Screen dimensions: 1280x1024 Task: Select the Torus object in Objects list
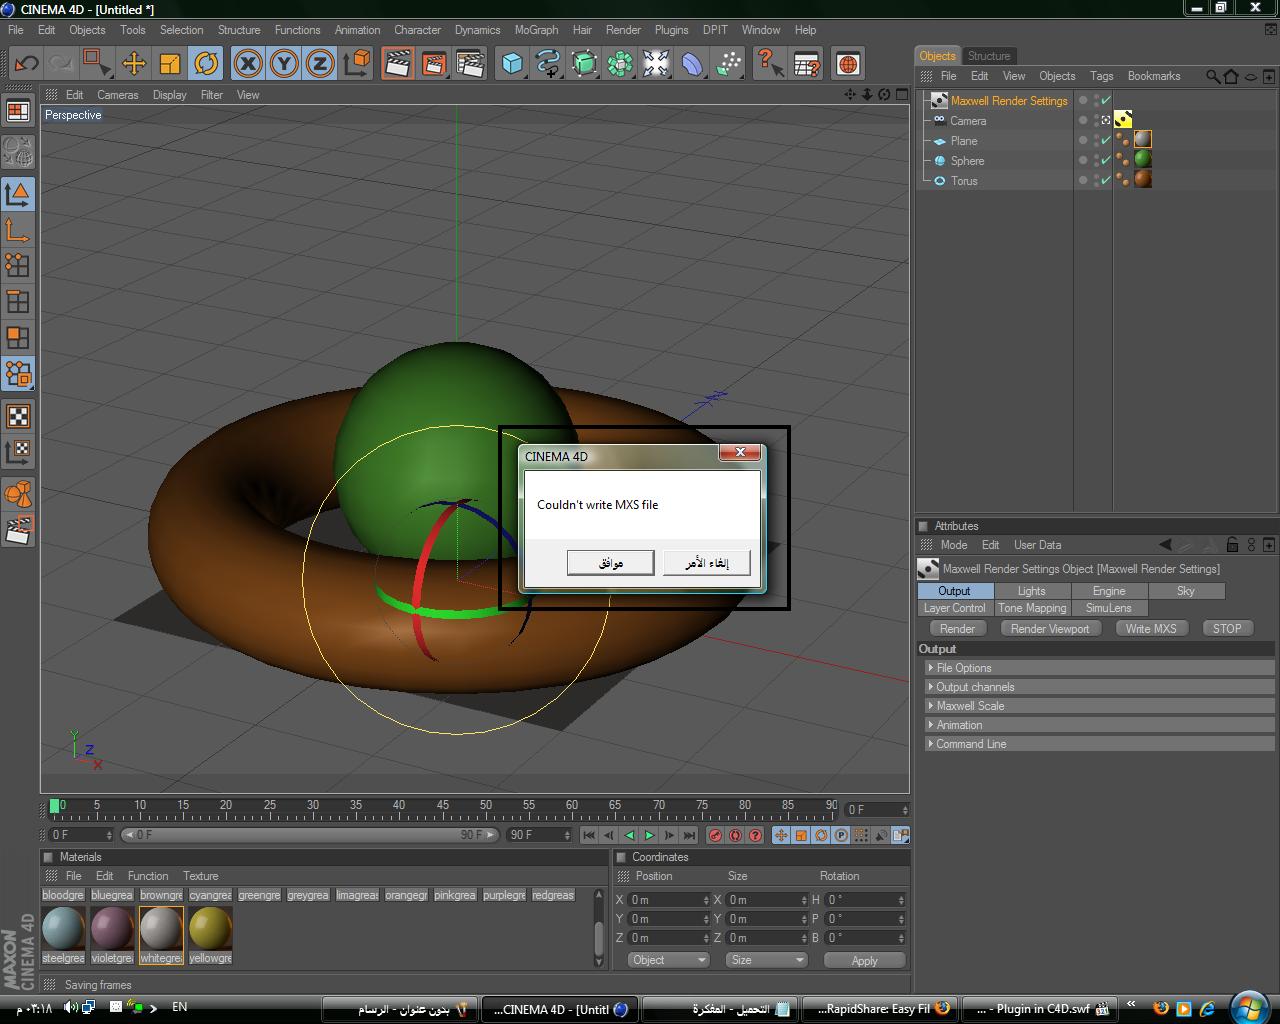click(x=964, y=181)
